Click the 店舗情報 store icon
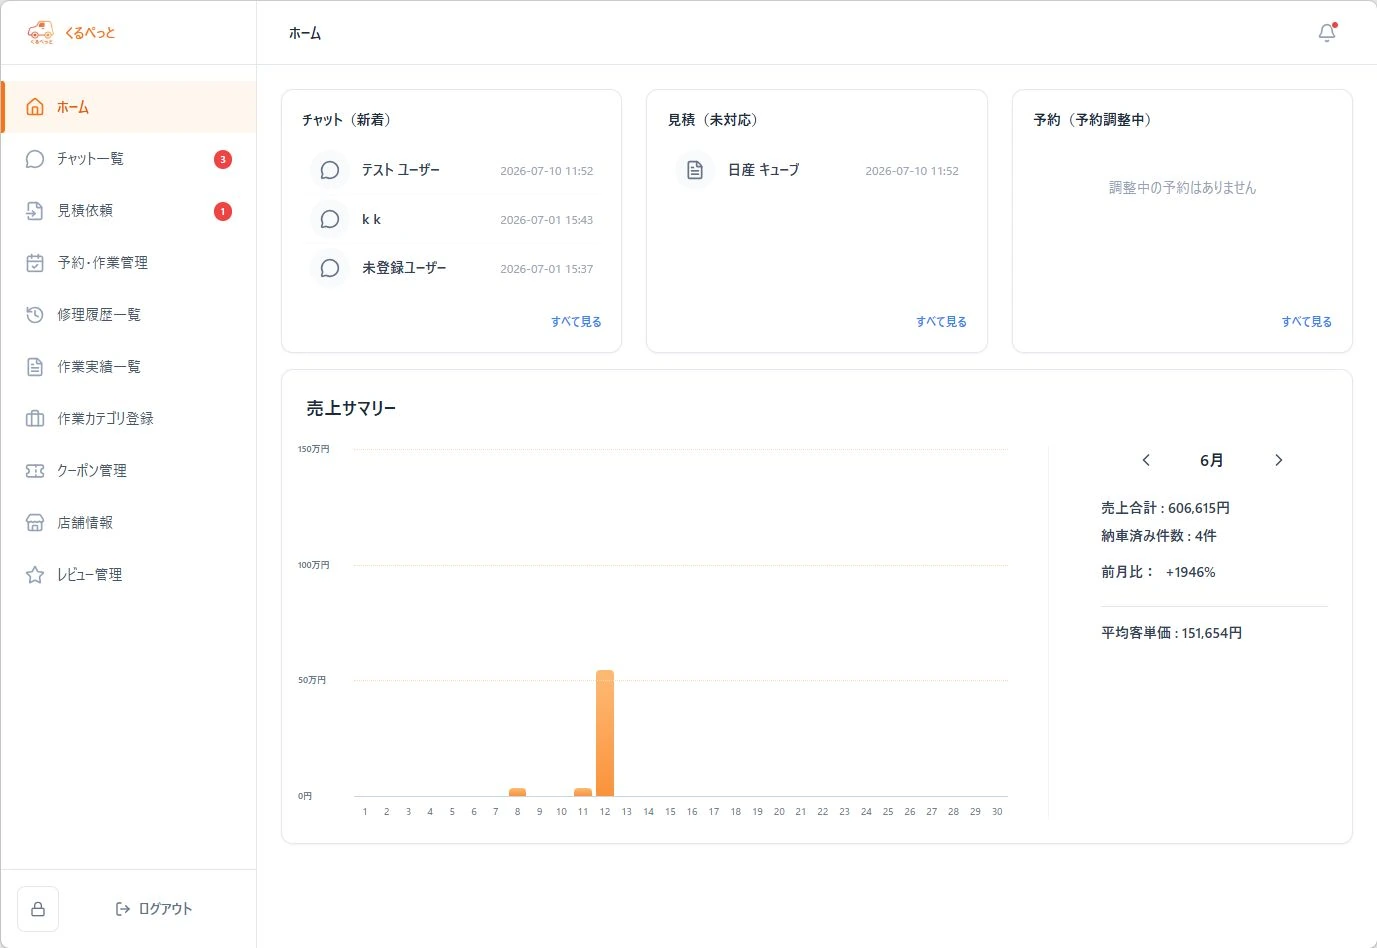Viewport: 1377px width, 948px height. click(35, 523)
